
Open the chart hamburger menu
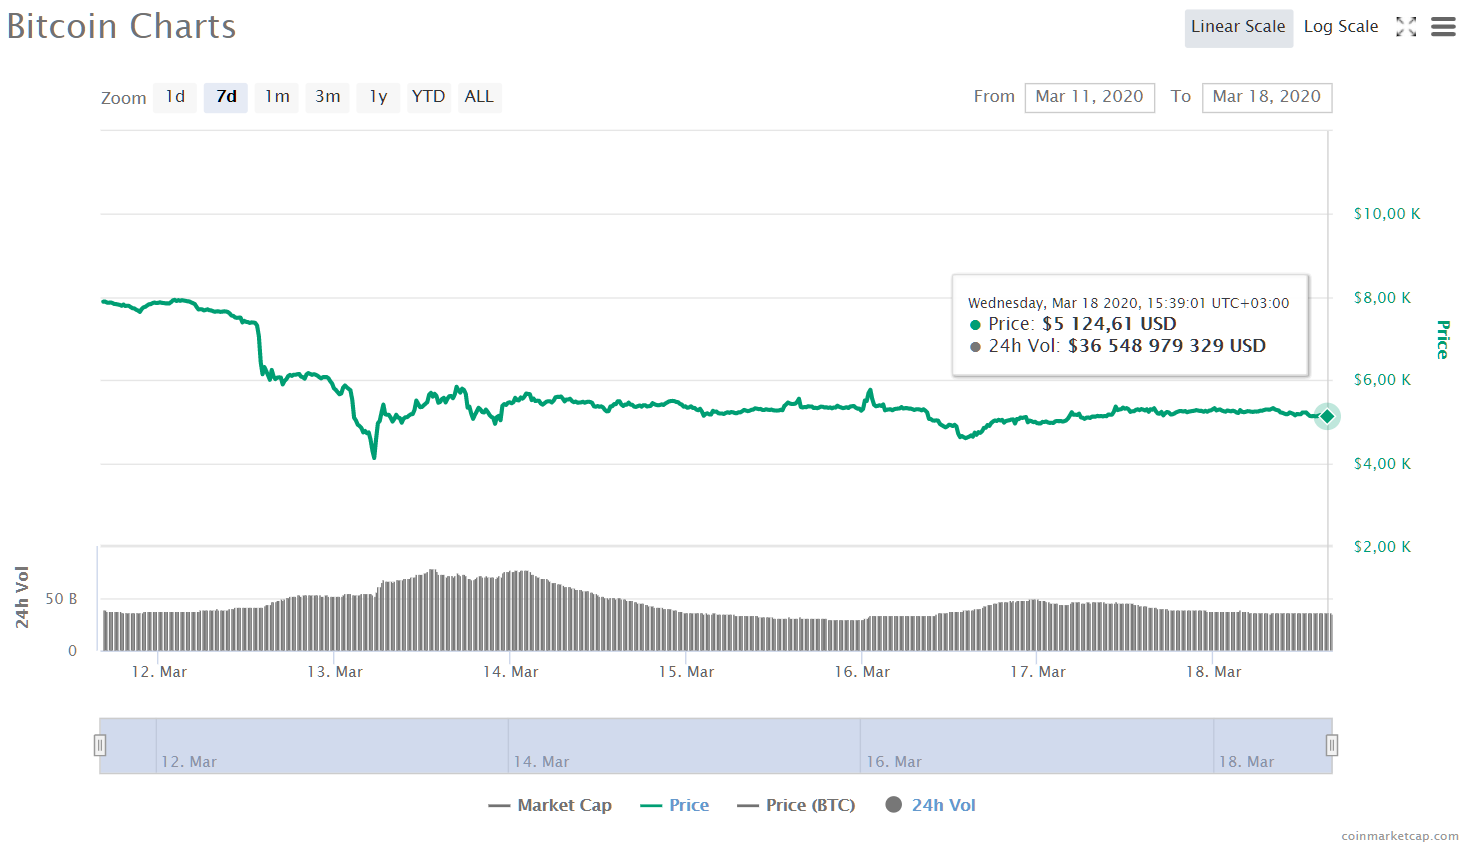(x=1443, y=27)
